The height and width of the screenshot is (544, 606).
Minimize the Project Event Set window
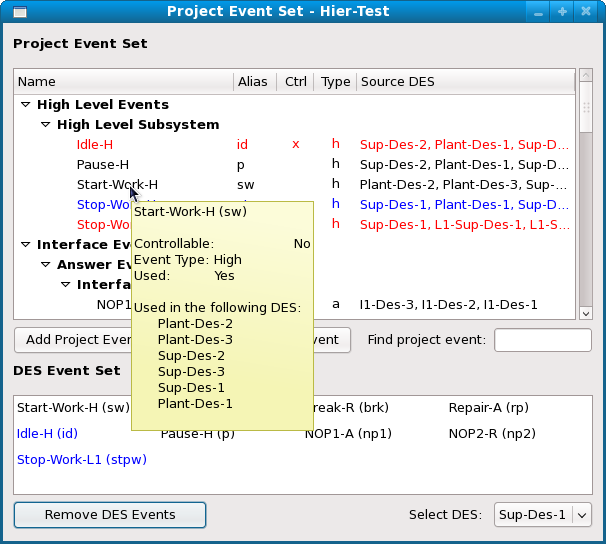coord(539,12)
